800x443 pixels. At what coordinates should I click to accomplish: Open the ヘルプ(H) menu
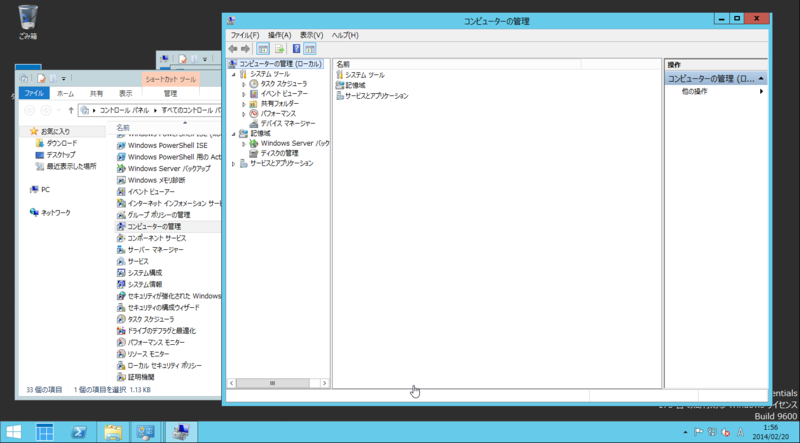[345, 35]
